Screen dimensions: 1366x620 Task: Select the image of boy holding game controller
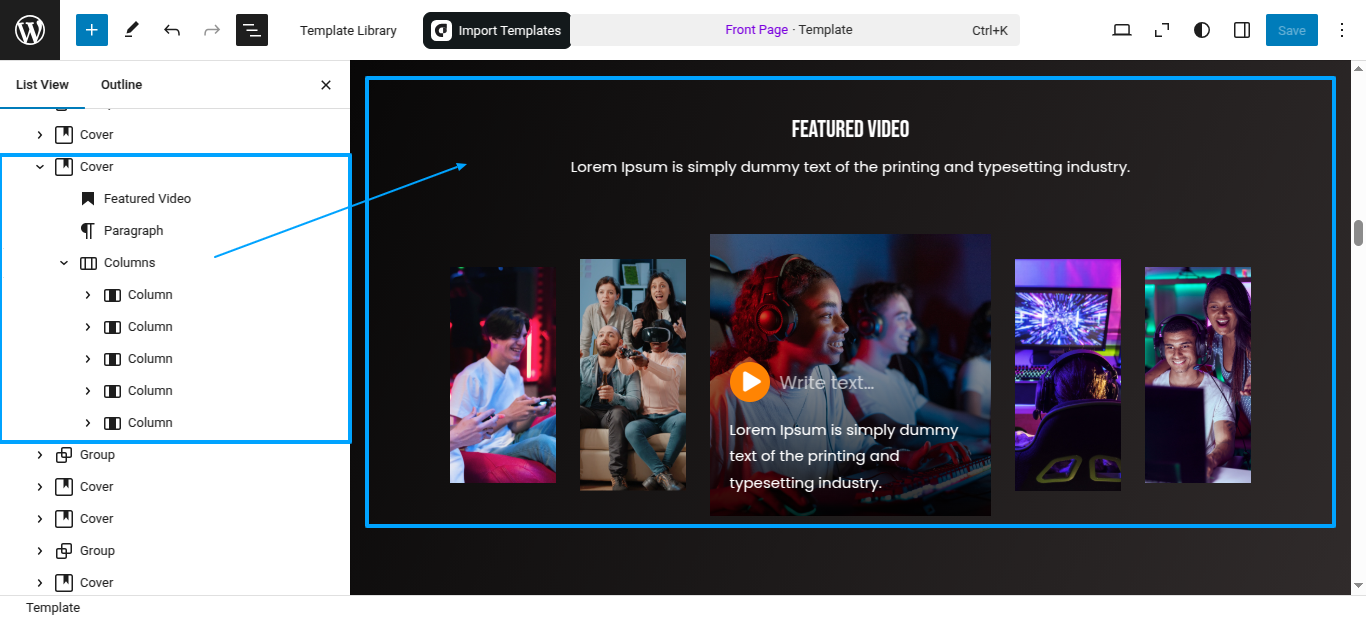coord(503,375)
